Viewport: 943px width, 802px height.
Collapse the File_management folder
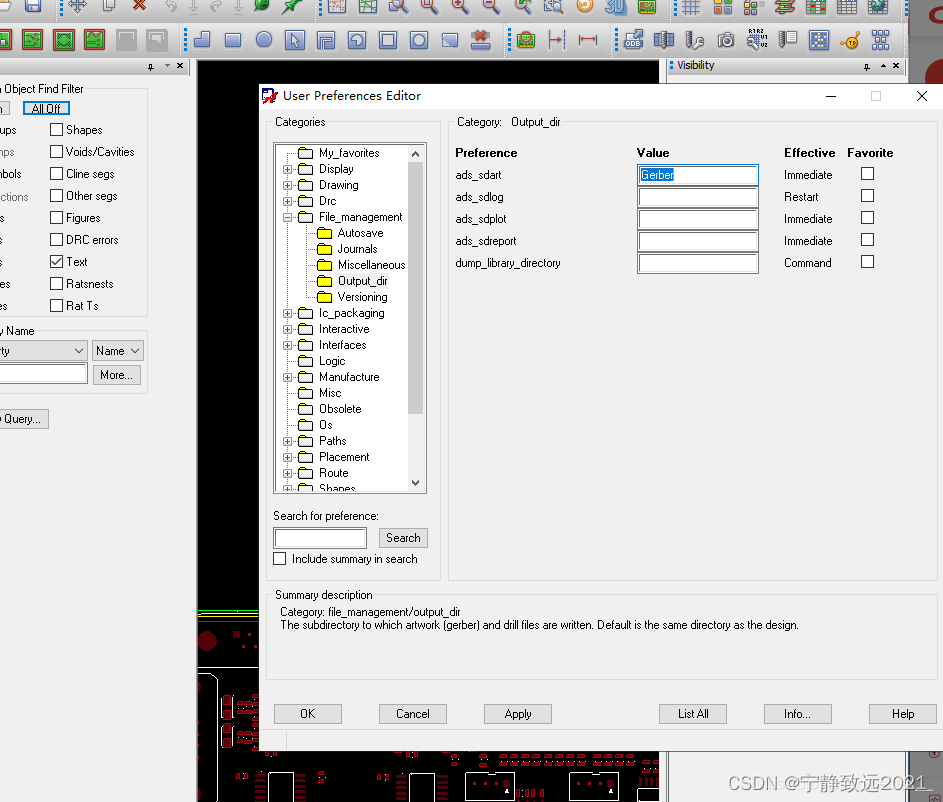pyautogui.click(x=288, y=217)
